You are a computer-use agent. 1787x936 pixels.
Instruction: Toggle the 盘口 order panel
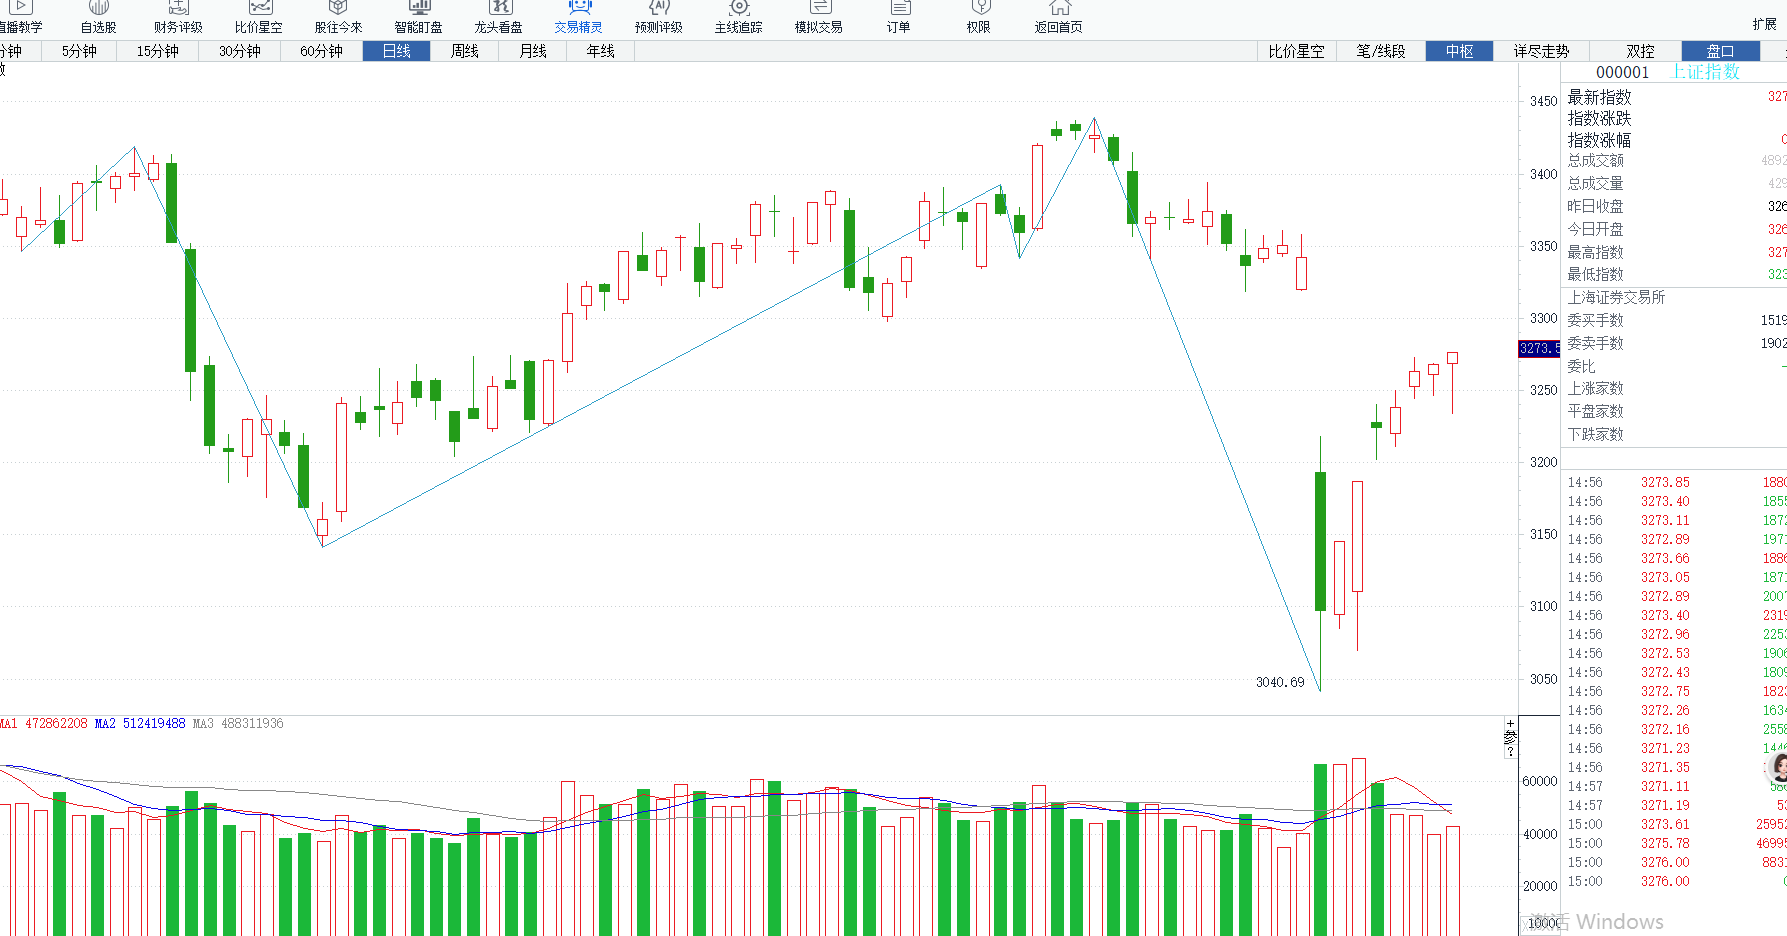click(1719, 51)
